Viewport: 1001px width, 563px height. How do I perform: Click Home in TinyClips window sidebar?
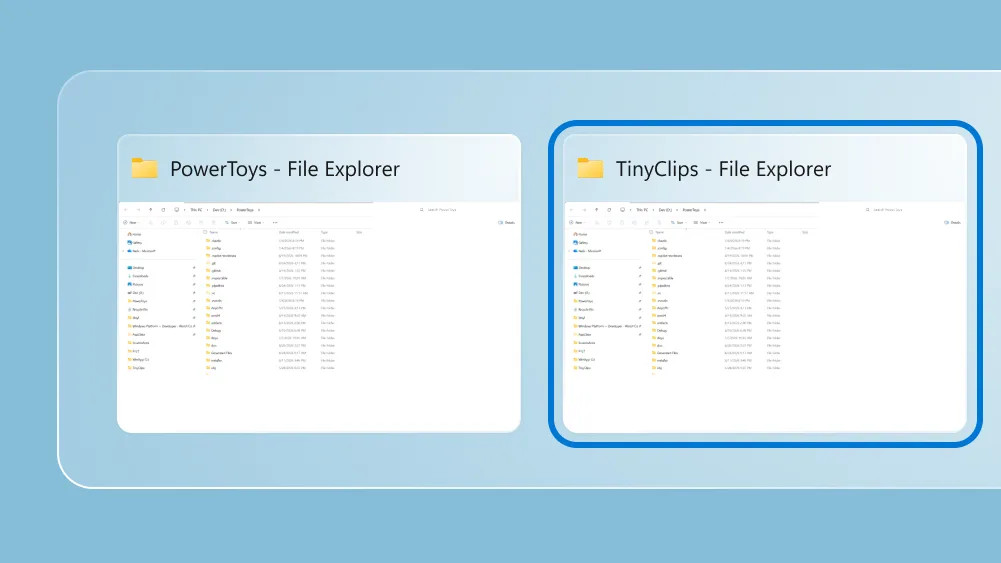point(580,234)
